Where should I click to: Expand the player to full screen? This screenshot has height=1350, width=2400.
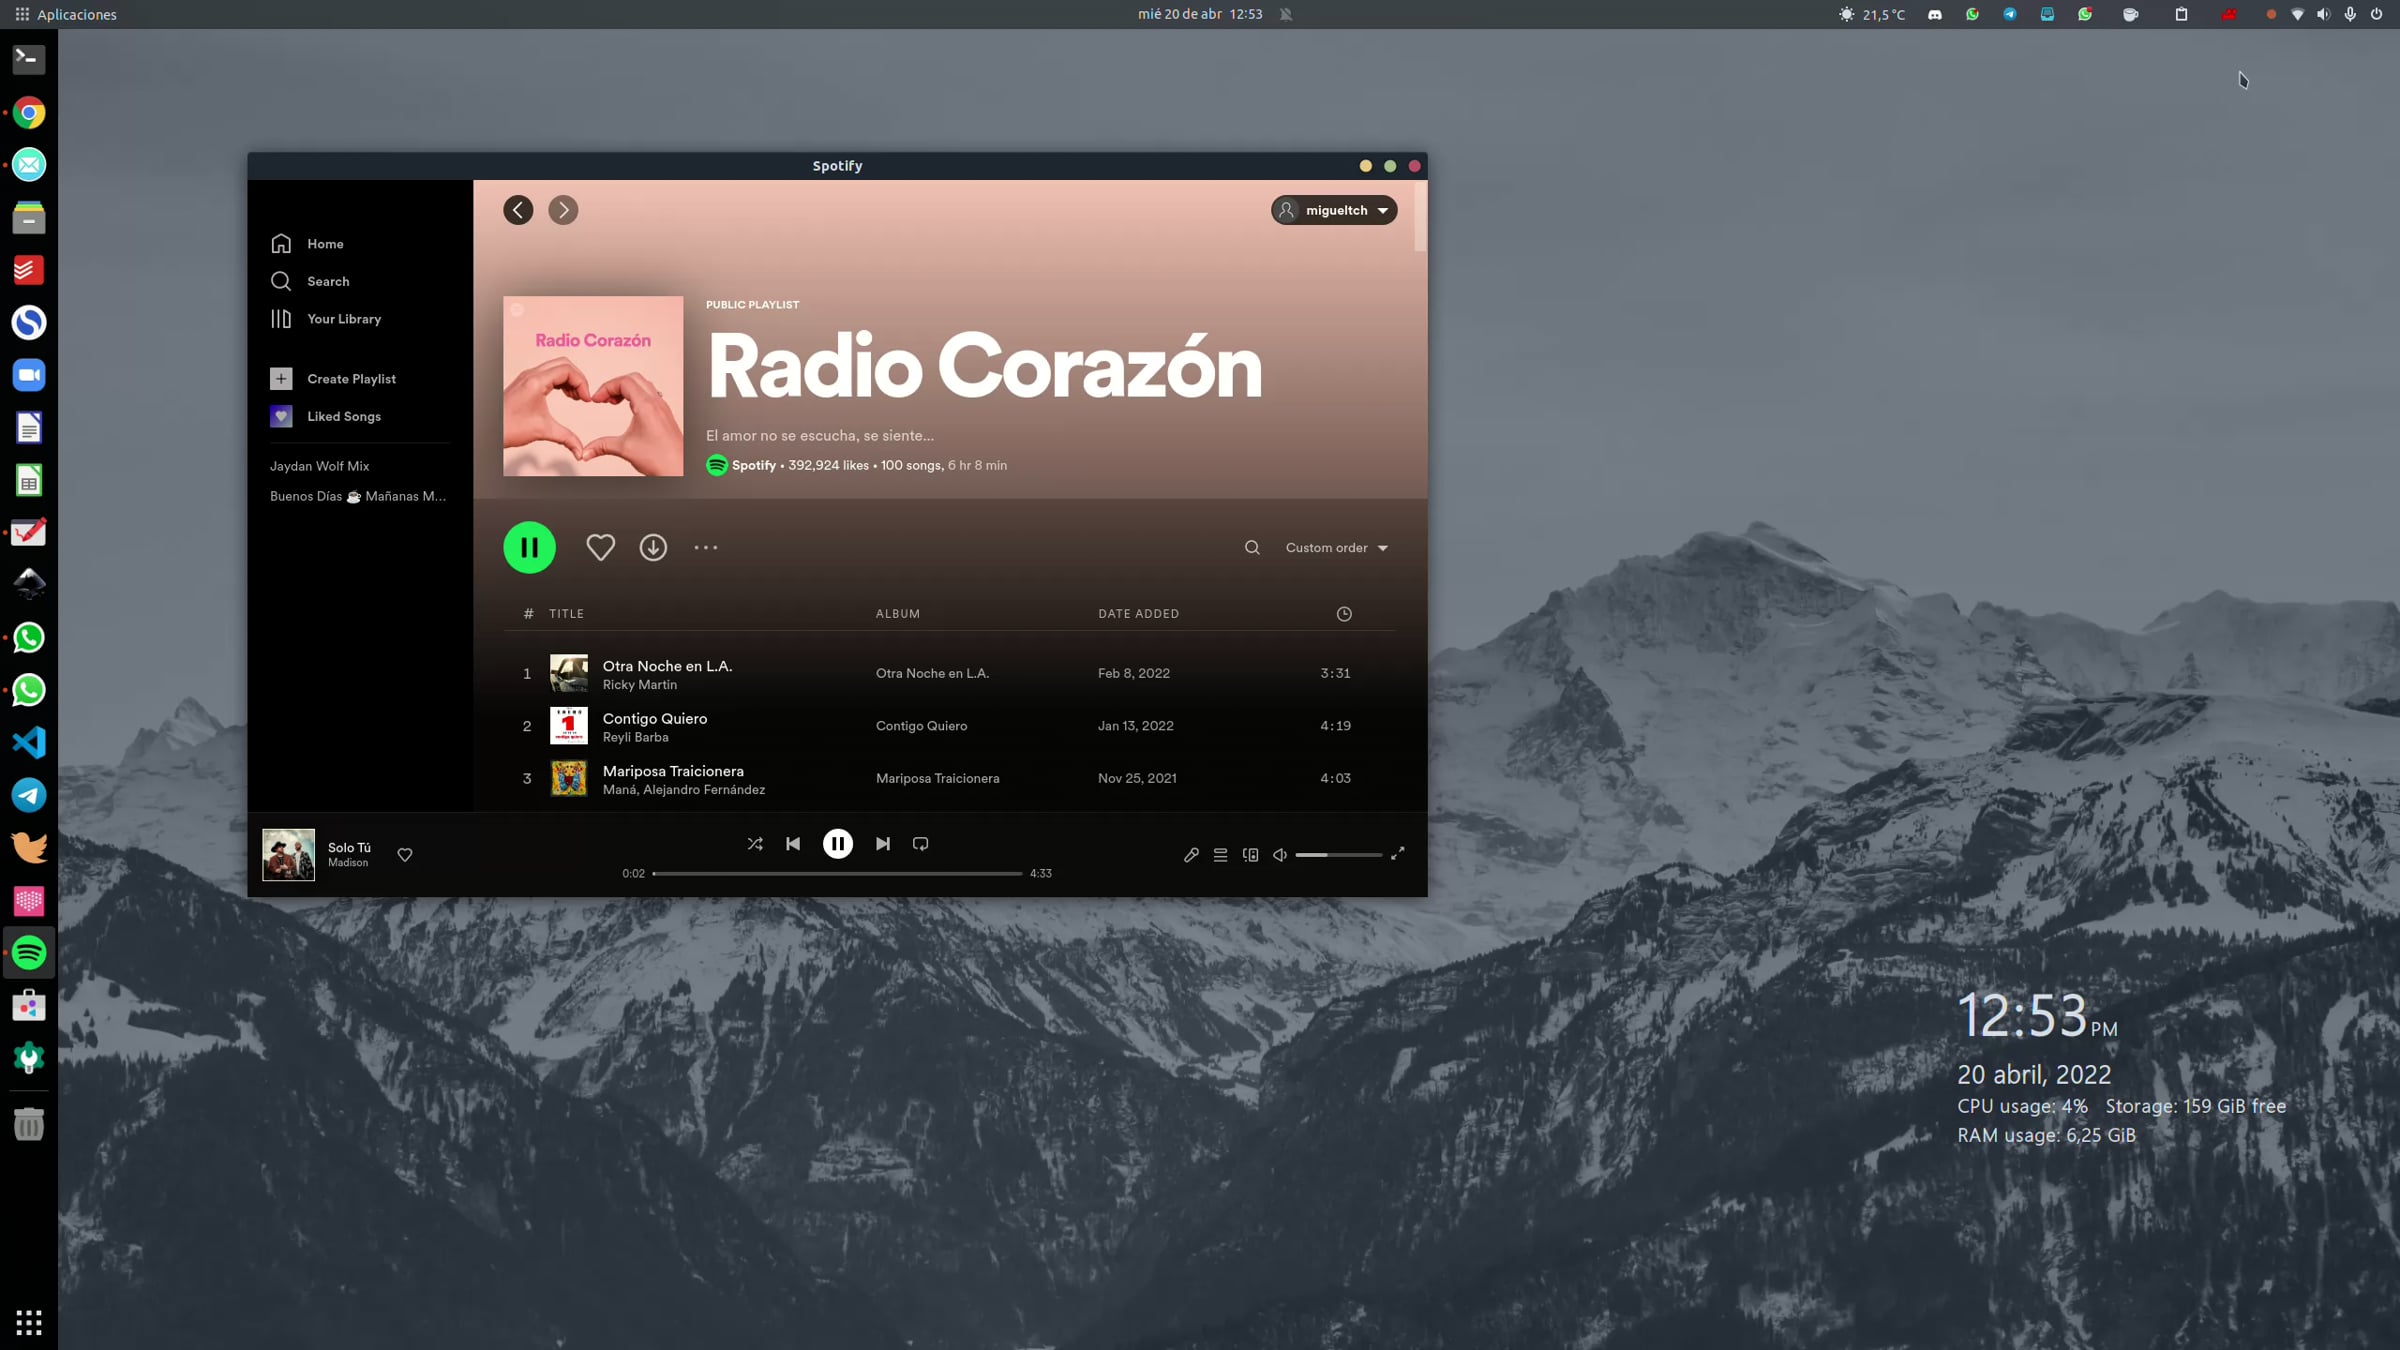click(x=1398, y=853)
